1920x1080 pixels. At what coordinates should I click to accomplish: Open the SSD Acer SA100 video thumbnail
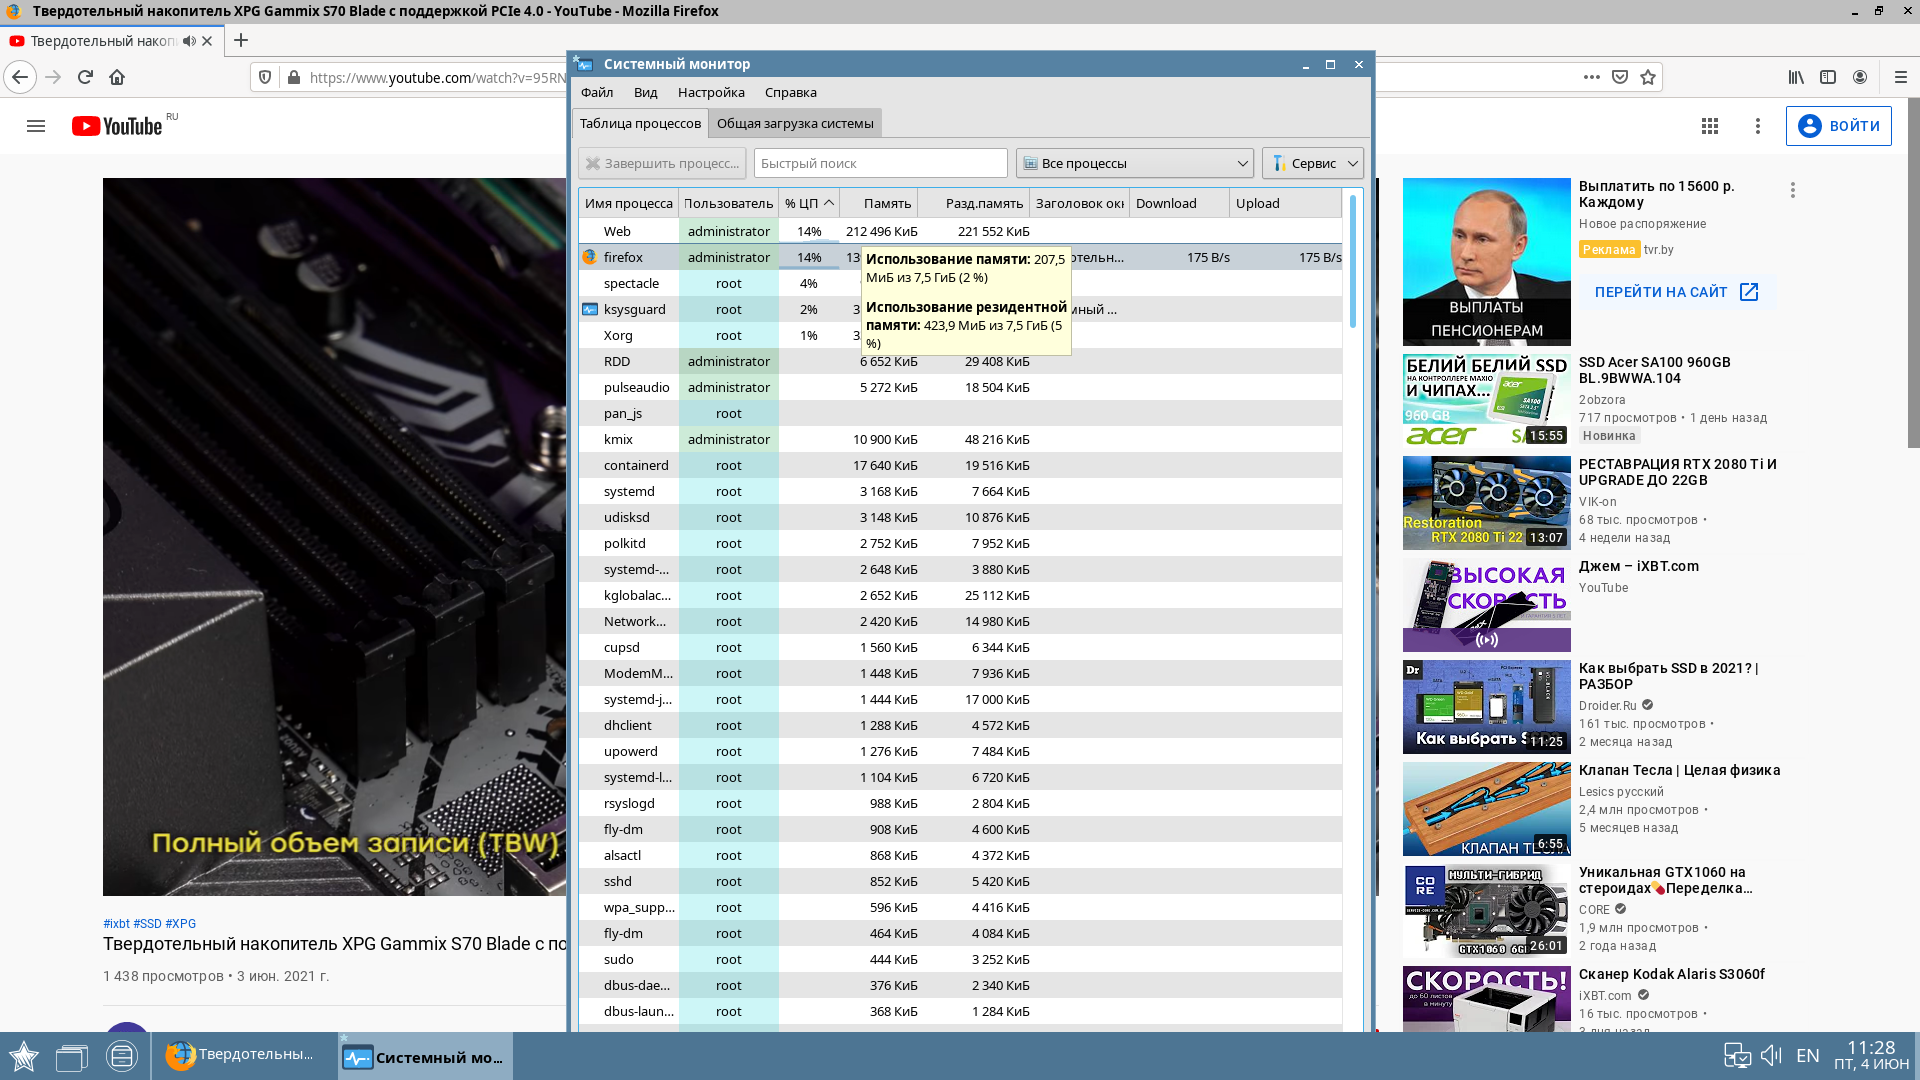(1486, 400)
